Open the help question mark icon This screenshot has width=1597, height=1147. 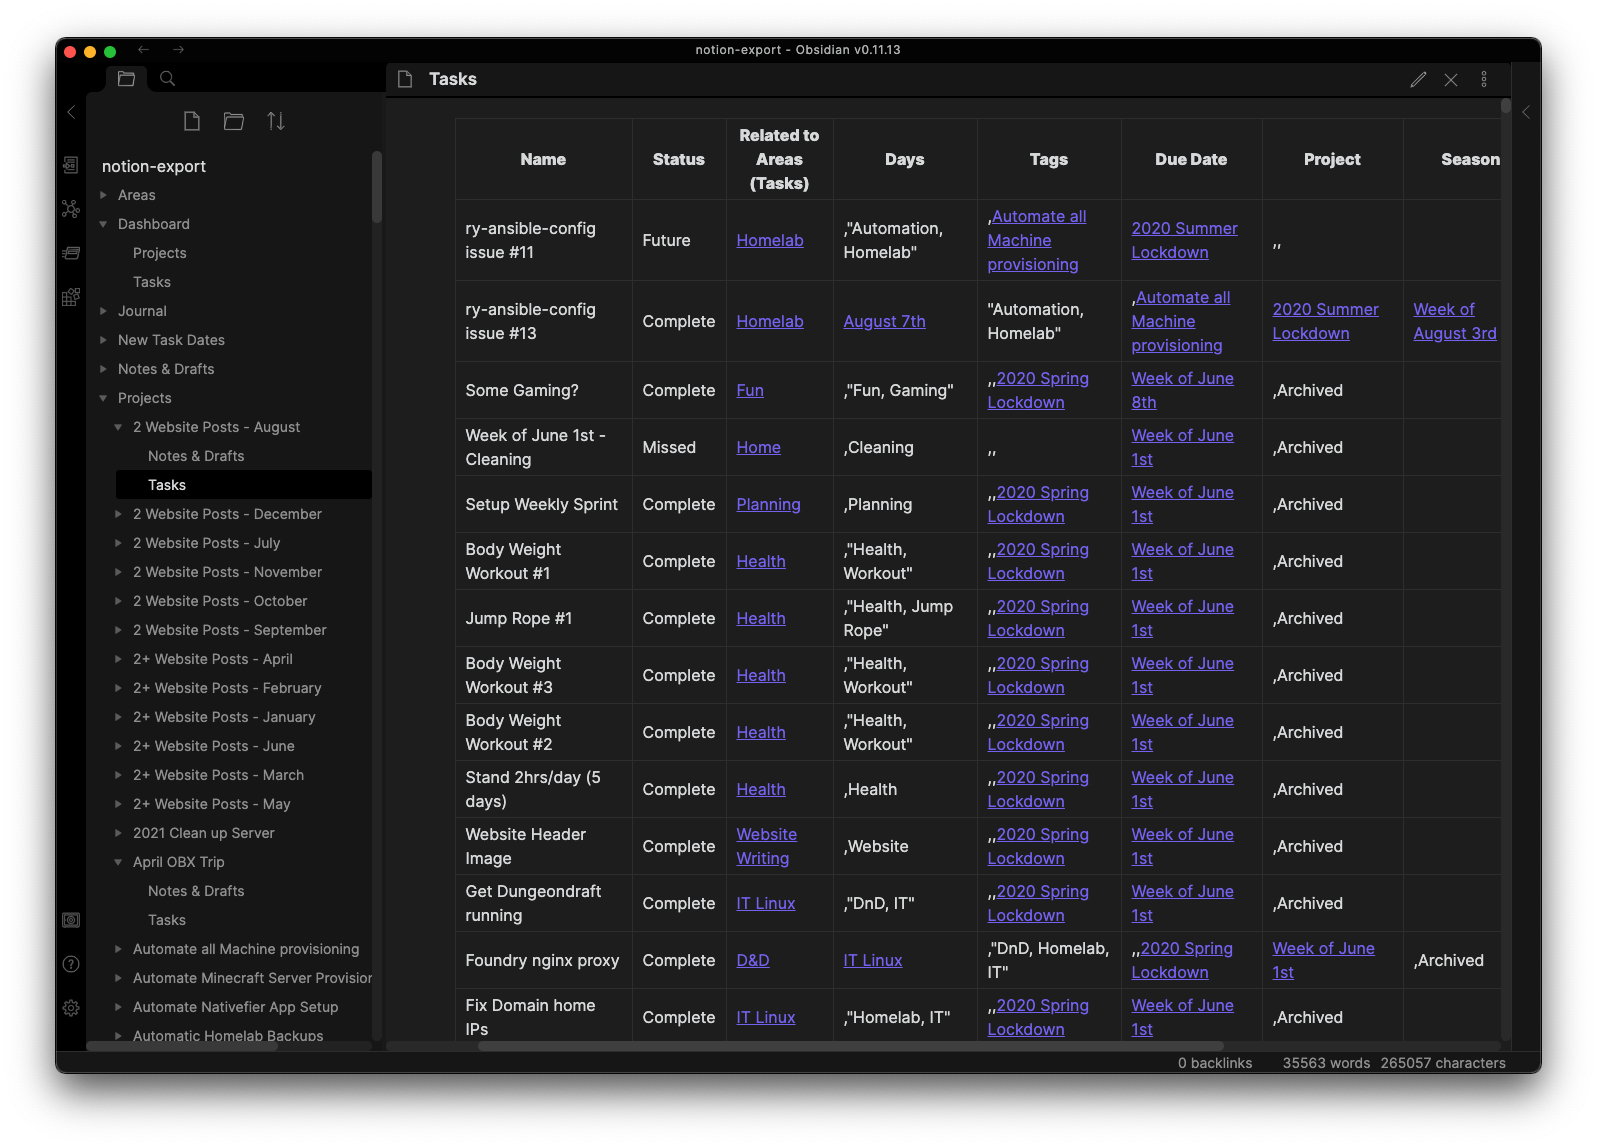coord(71,964)
